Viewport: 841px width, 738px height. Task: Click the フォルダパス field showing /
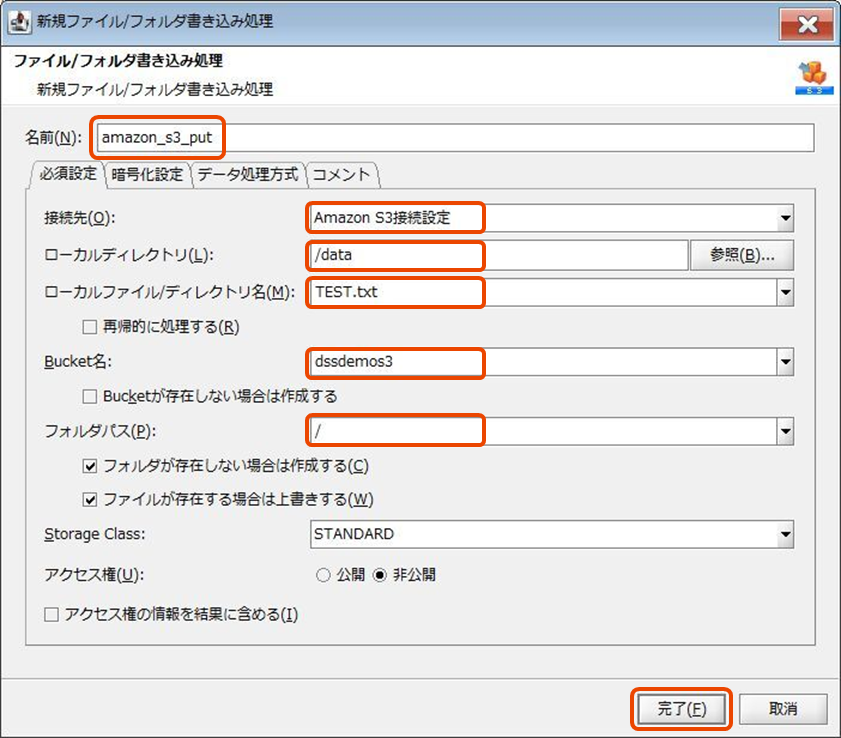point(543,432)
